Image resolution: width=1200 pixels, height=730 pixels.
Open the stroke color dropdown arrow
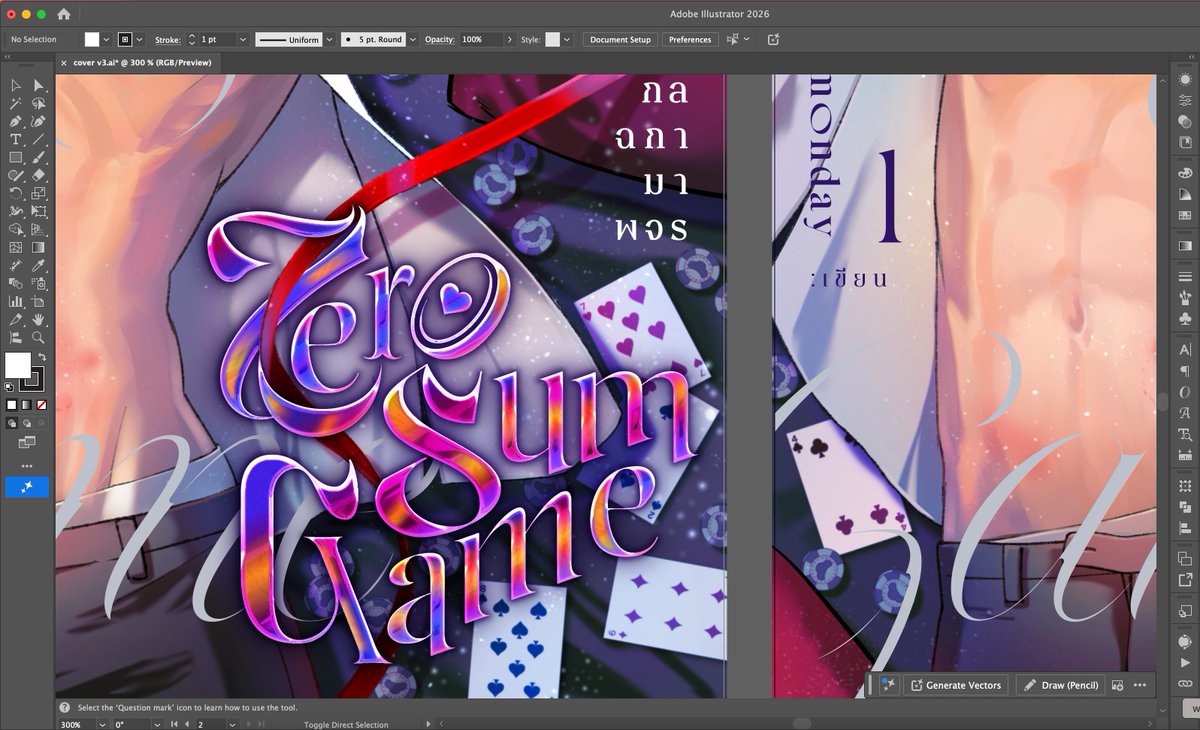click(x=139, y=40)
